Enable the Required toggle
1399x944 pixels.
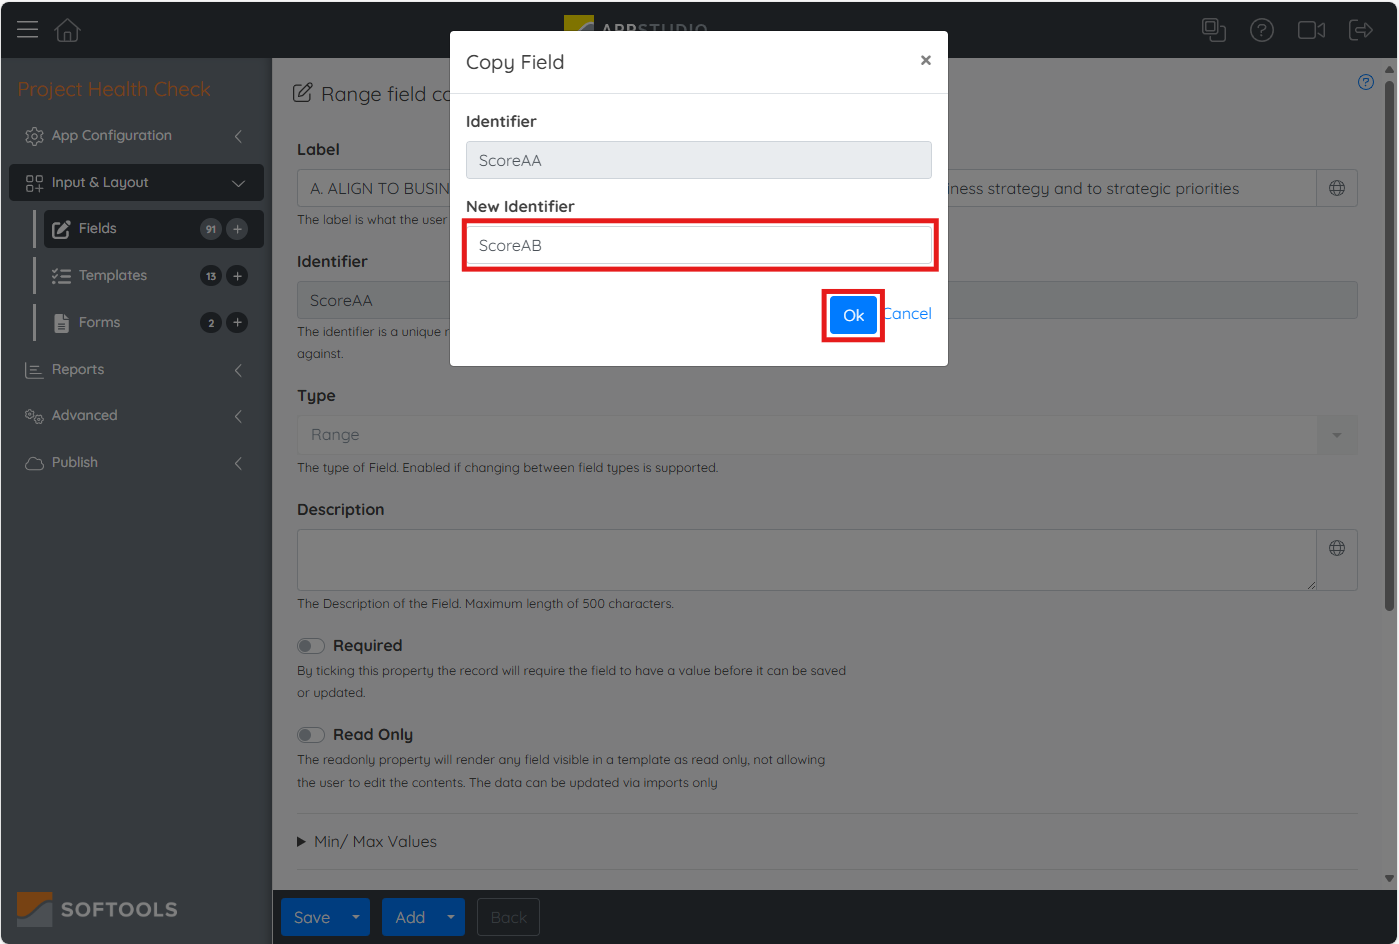click(311, 646)
